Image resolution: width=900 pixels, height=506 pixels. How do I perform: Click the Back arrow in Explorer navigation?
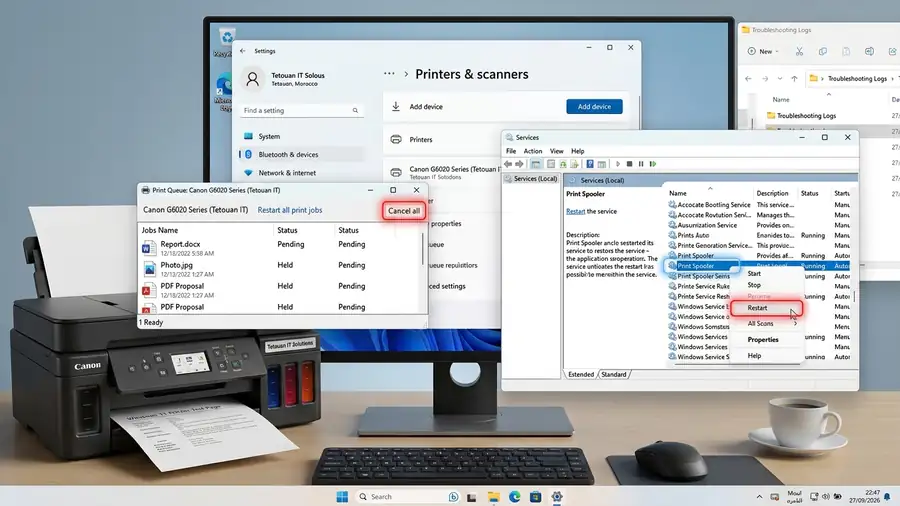(x=748, y=79)
